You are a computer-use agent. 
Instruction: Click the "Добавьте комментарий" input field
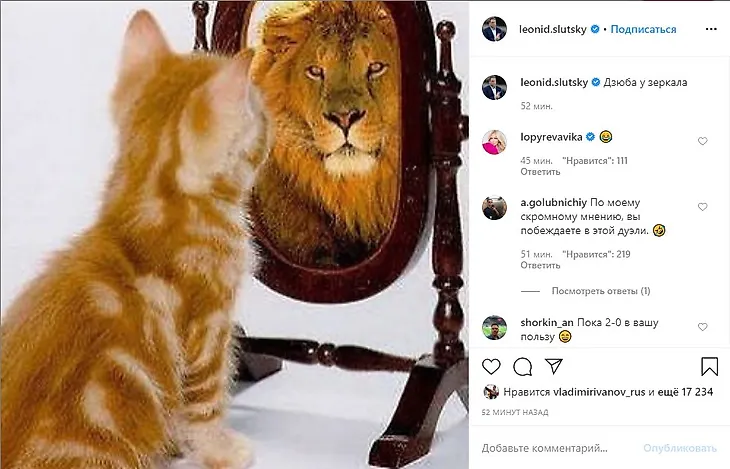555,447
